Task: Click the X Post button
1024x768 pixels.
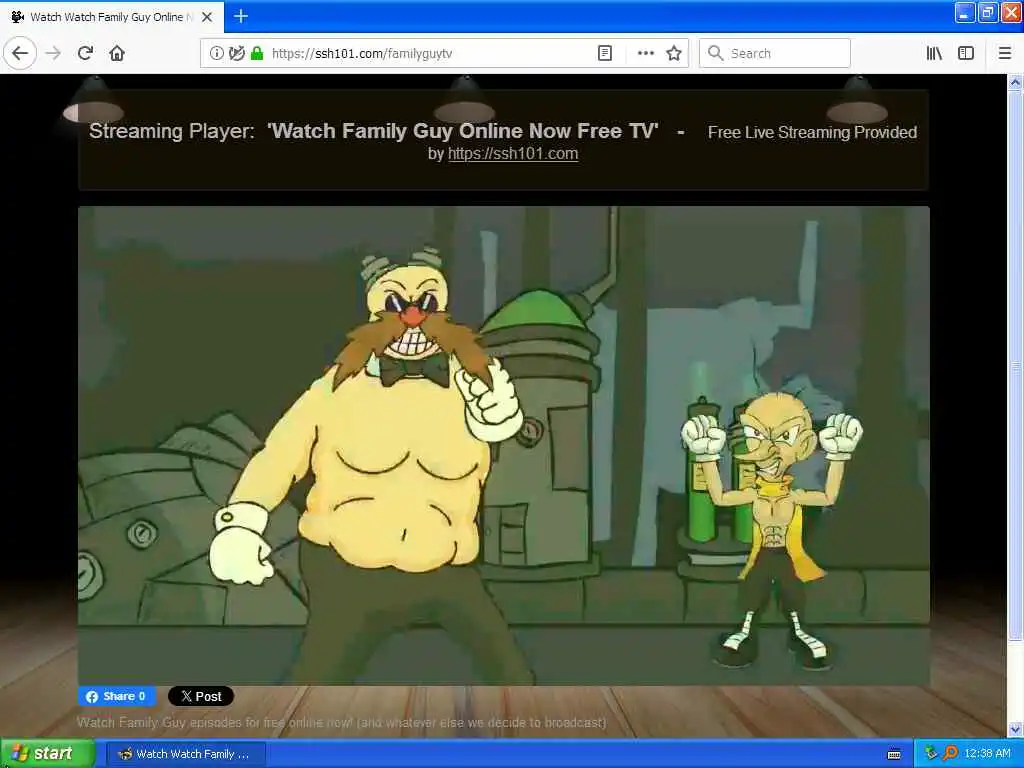Action: click(x=200, y=696)
